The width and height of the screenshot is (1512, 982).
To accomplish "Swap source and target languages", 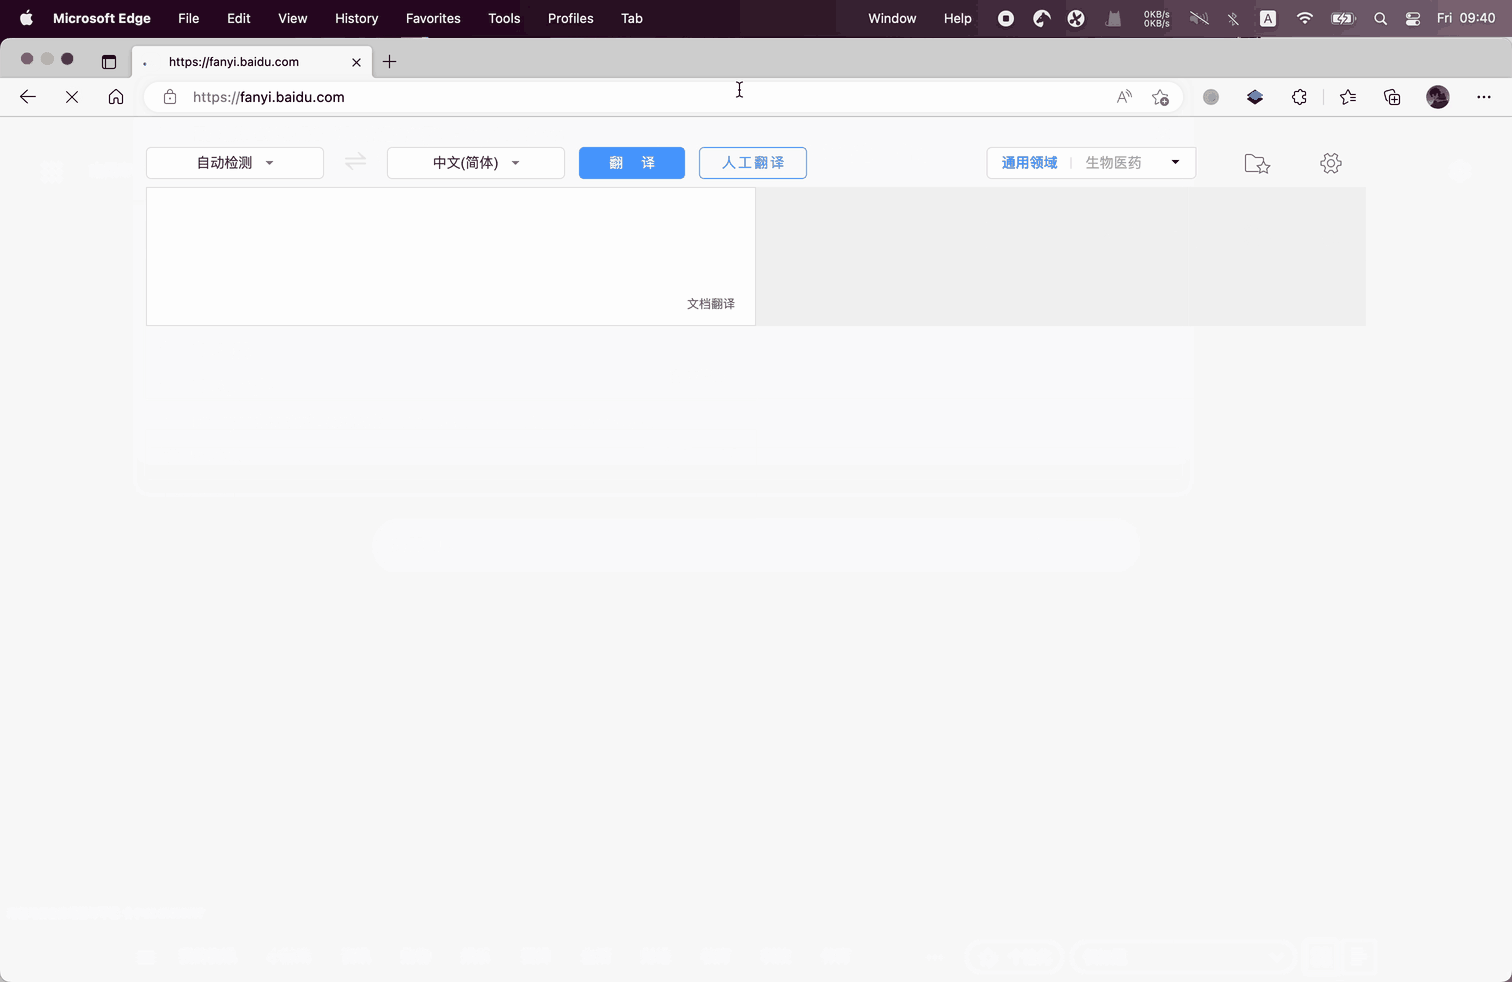I will pyautogui.click(x=355, y=161).
